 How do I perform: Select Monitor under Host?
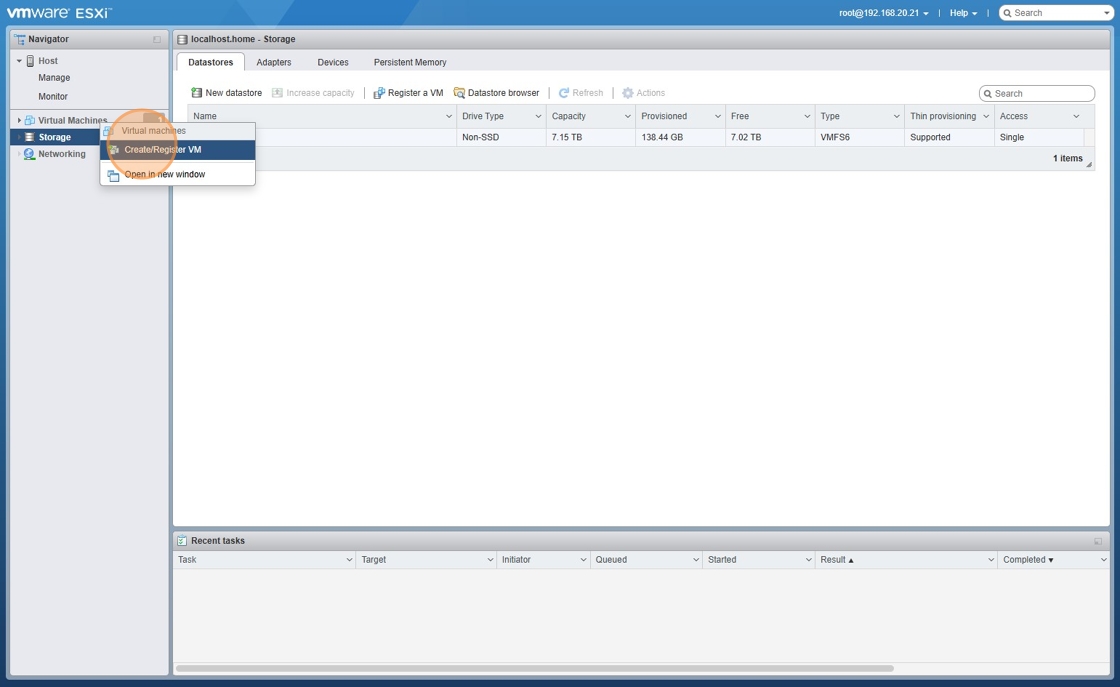pos(53,96)
